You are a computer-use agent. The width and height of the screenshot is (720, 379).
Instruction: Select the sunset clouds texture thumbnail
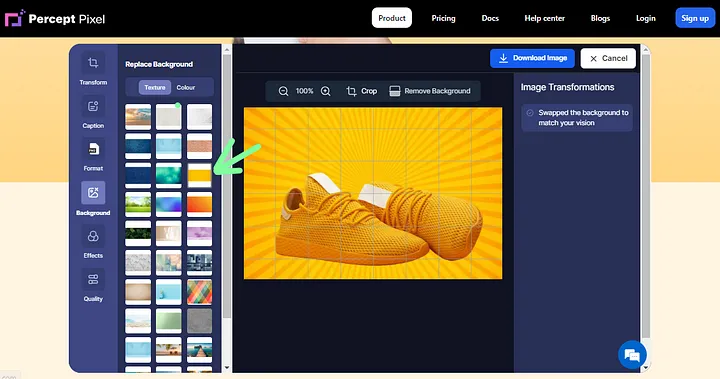tap(138, 117)
